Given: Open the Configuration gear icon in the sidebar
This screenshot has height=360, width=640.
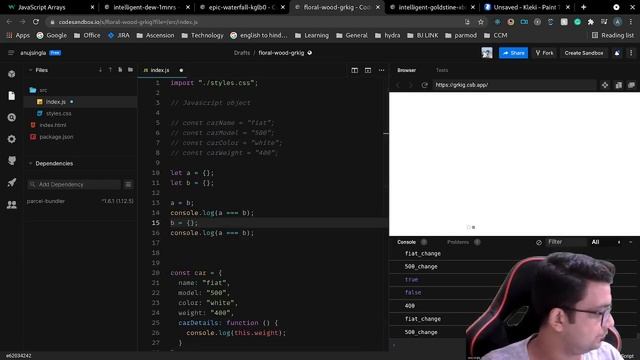Looking at the screenshot, I should [11, 139].
